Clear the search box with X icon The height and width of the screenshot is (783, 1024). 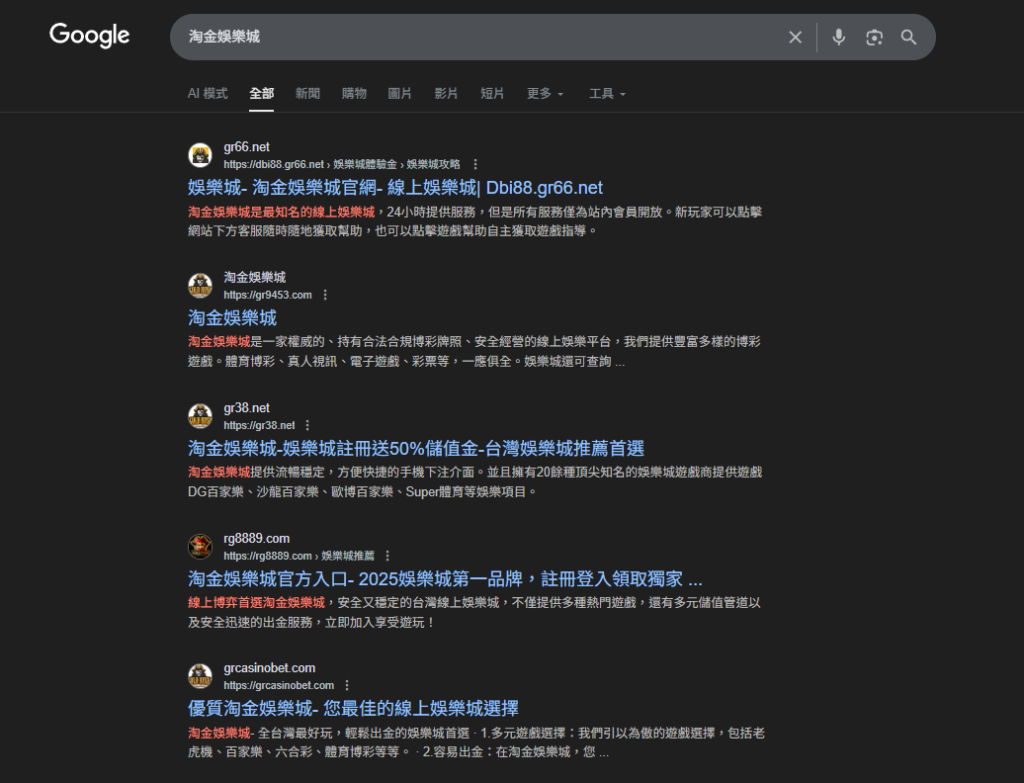[795, 37]
